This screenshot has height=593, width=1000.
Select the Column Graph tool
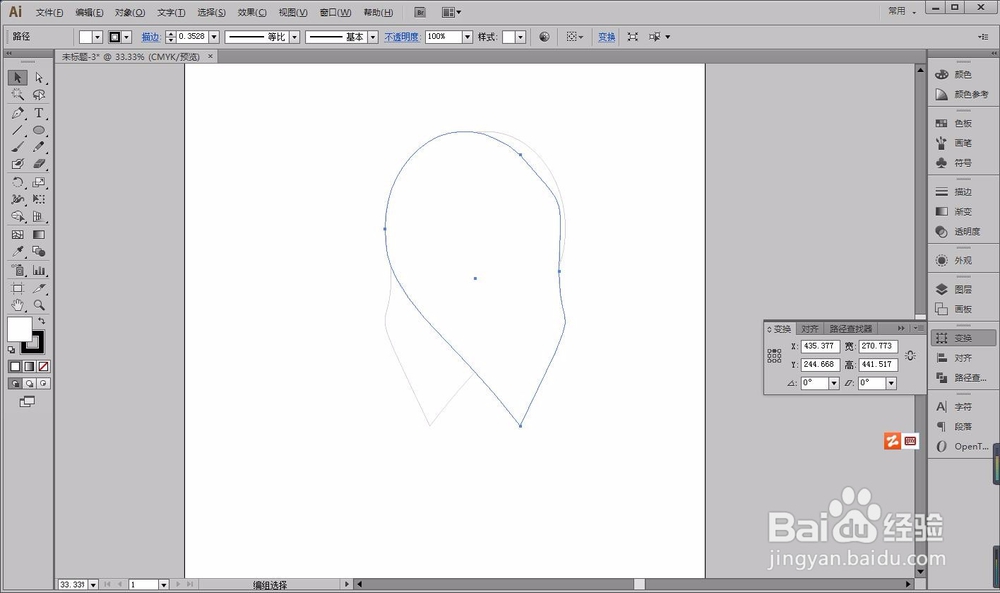click(39, 270)
